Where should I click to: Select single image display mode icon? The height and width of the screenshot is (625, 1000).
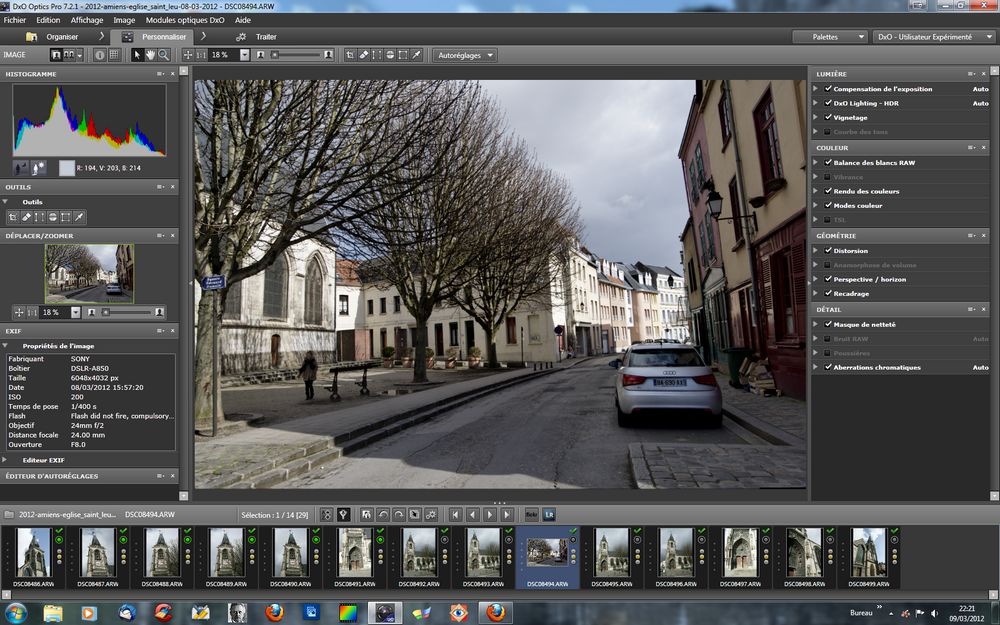coord(56,55)
